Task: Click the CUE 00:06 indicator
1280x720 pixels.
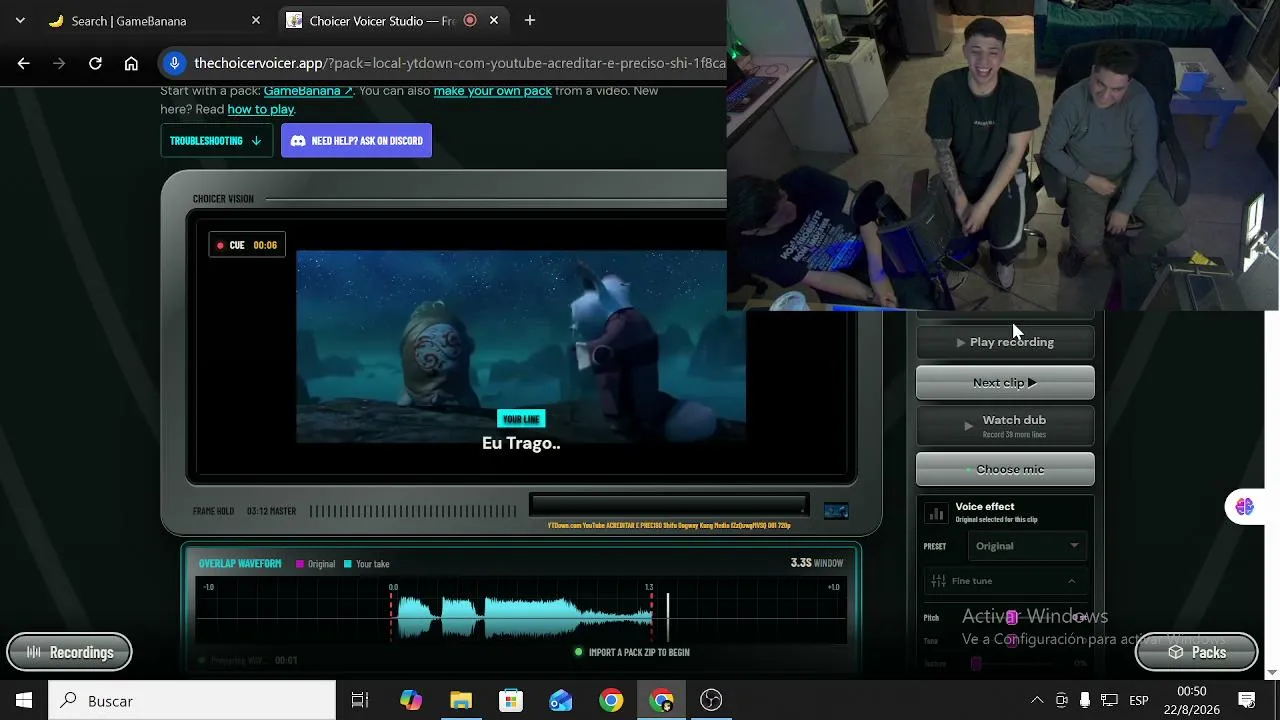Action: [x=247, y=245]
